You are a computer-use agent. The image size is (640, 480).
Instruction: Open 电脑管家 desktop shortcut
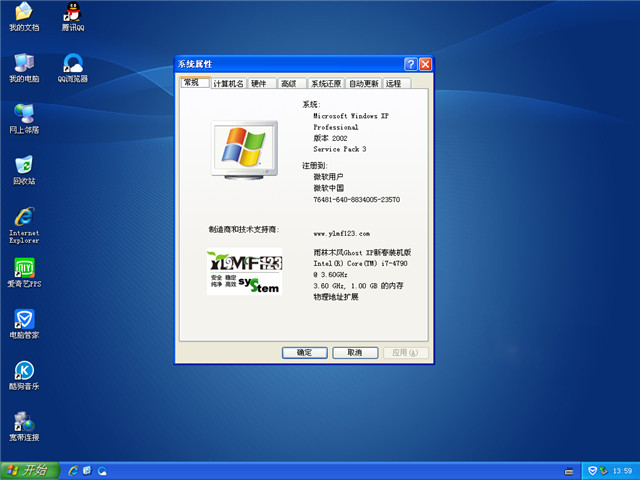24,324
